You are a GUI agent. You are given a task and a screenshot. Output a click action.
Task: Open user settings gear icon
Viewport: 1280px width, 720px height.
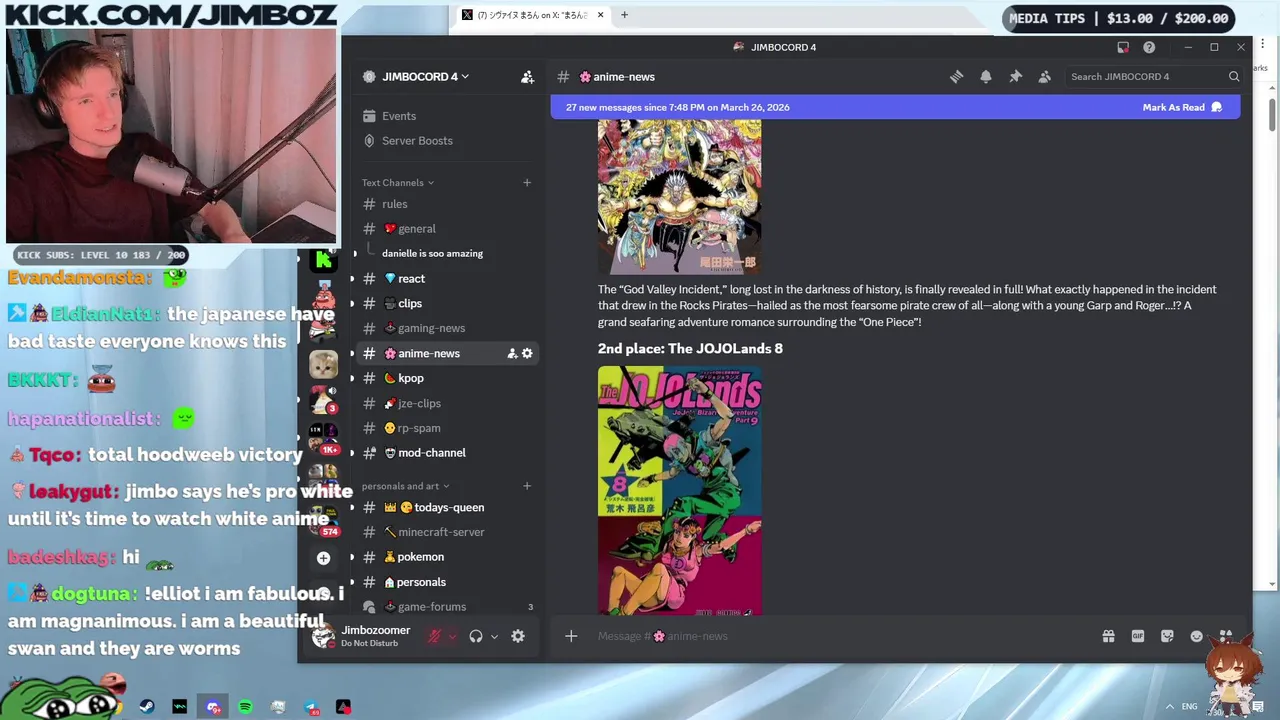point(518,636)
